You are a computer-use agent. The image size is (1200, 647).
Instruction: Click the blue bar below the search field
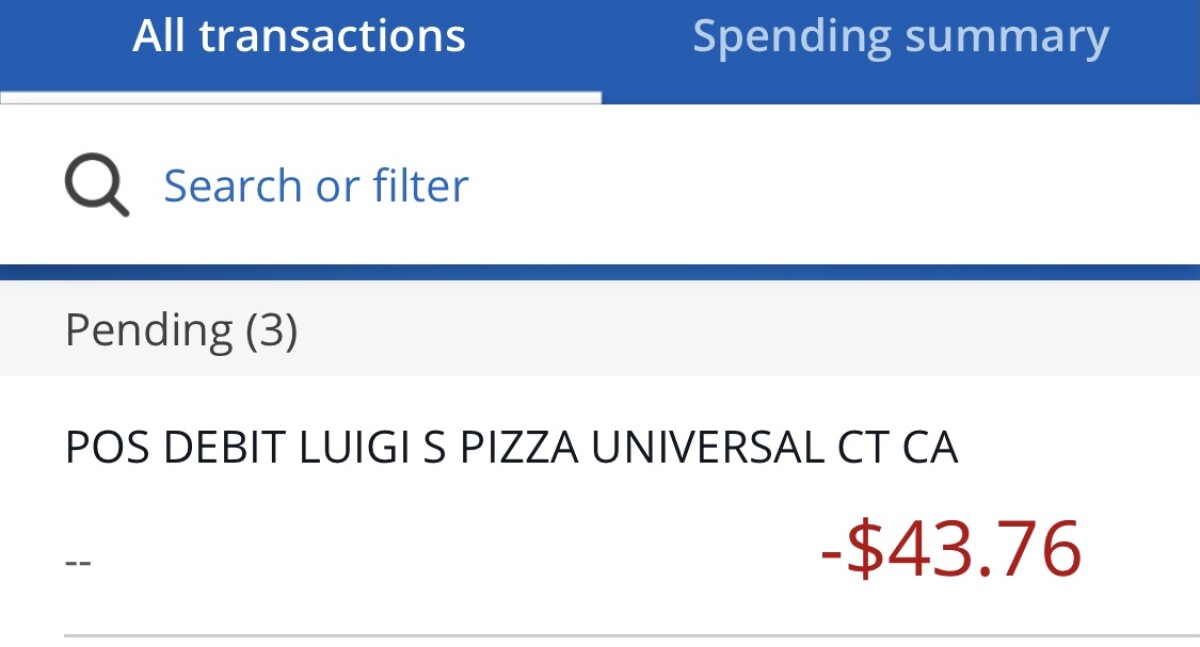(x=600, y=272)
